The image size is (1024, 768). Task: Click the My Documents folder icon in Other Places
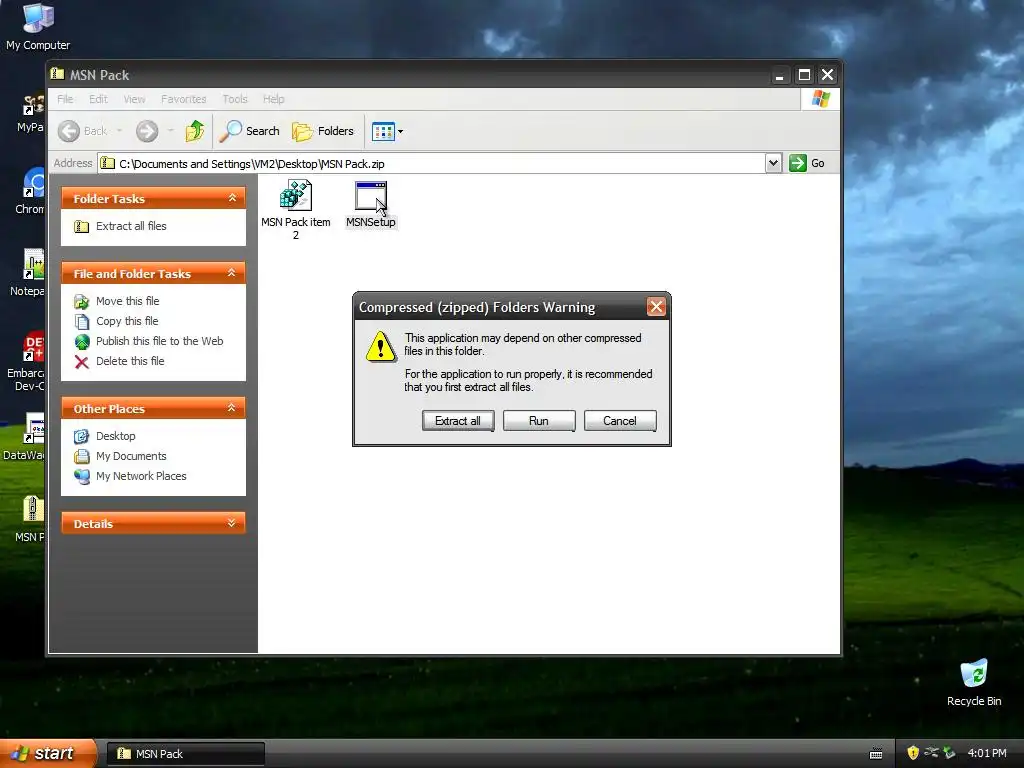tap(82, 456)
